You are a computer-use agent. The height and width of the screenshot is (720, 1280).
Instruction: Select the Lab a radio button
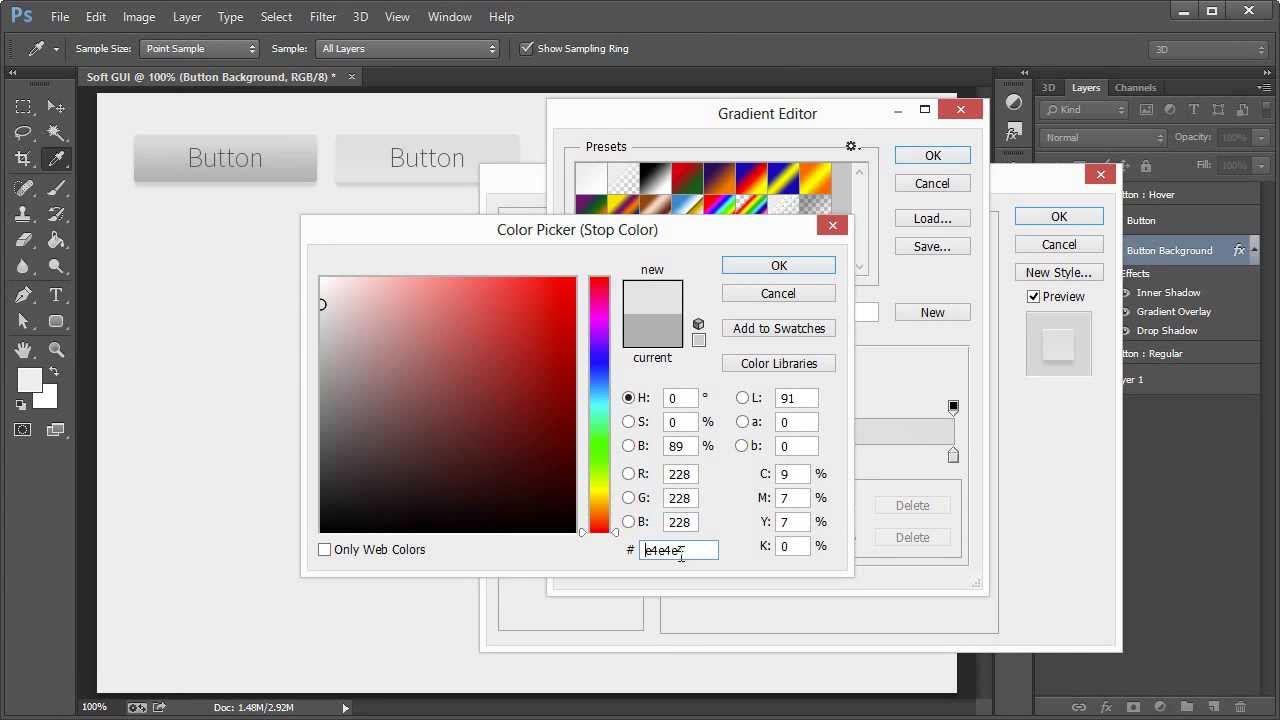tap(742, 422)
